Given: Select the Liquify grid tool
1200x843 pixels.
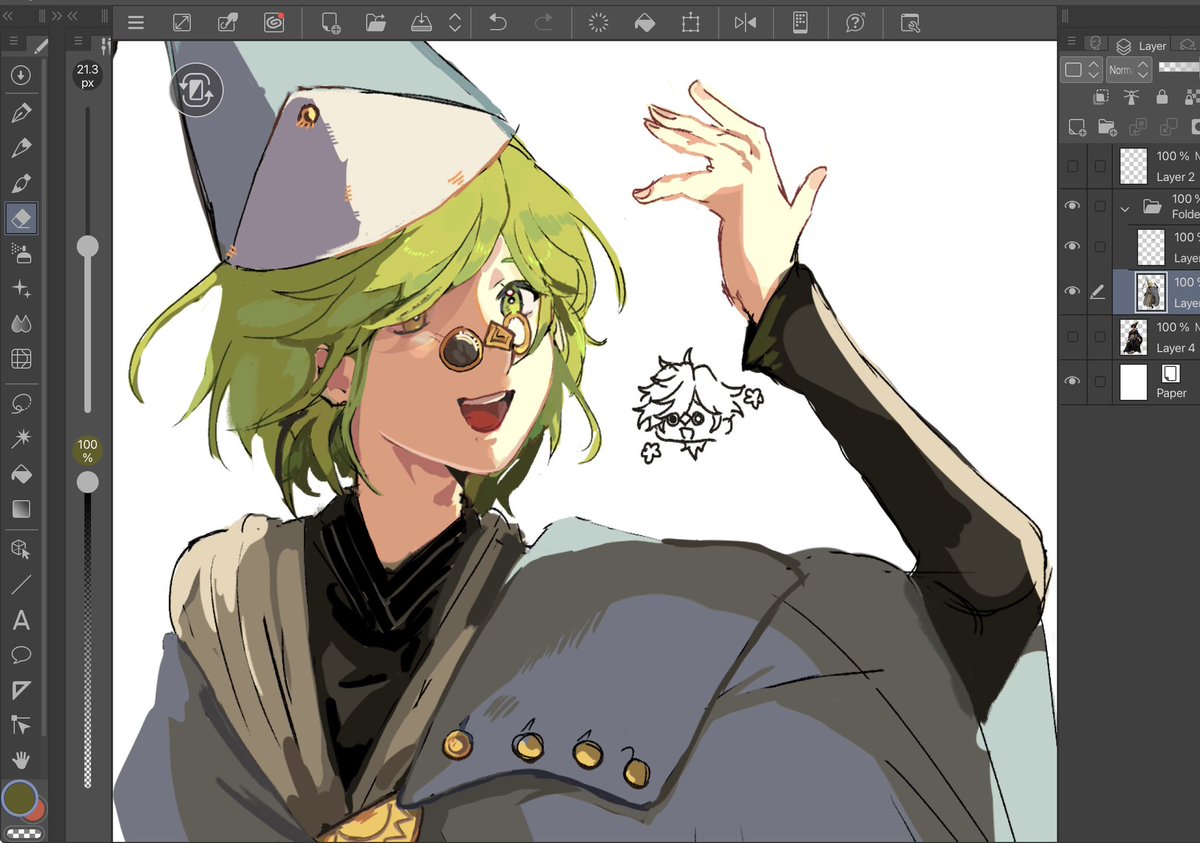Looking at the screenshot, I should (20, 358).
